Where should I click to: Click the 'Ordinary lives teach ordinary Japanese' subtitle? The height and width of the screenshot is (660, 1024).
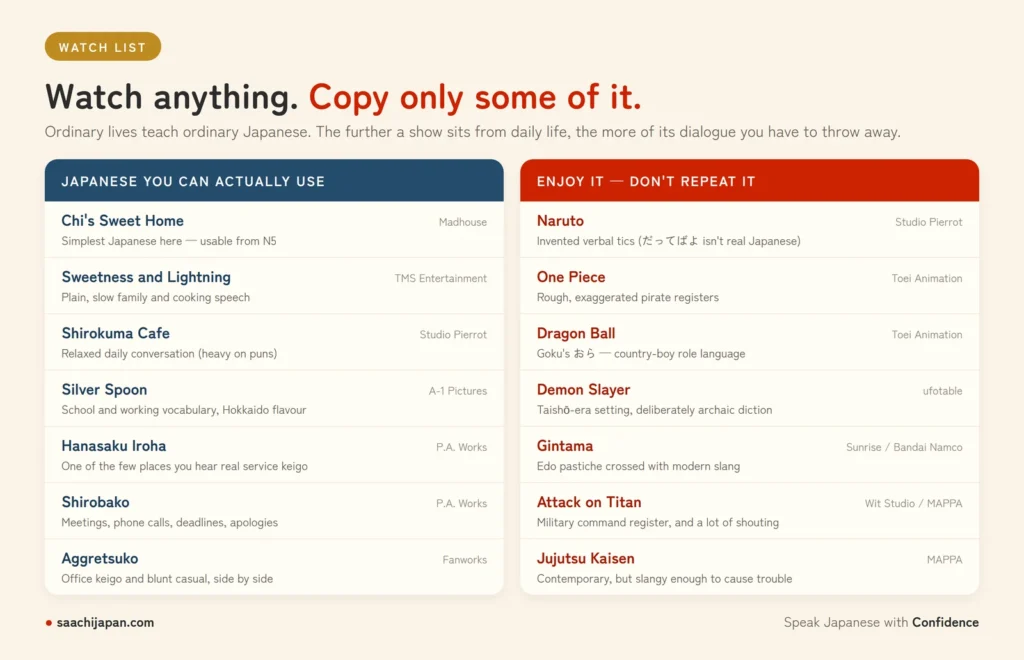coord(472,132)
